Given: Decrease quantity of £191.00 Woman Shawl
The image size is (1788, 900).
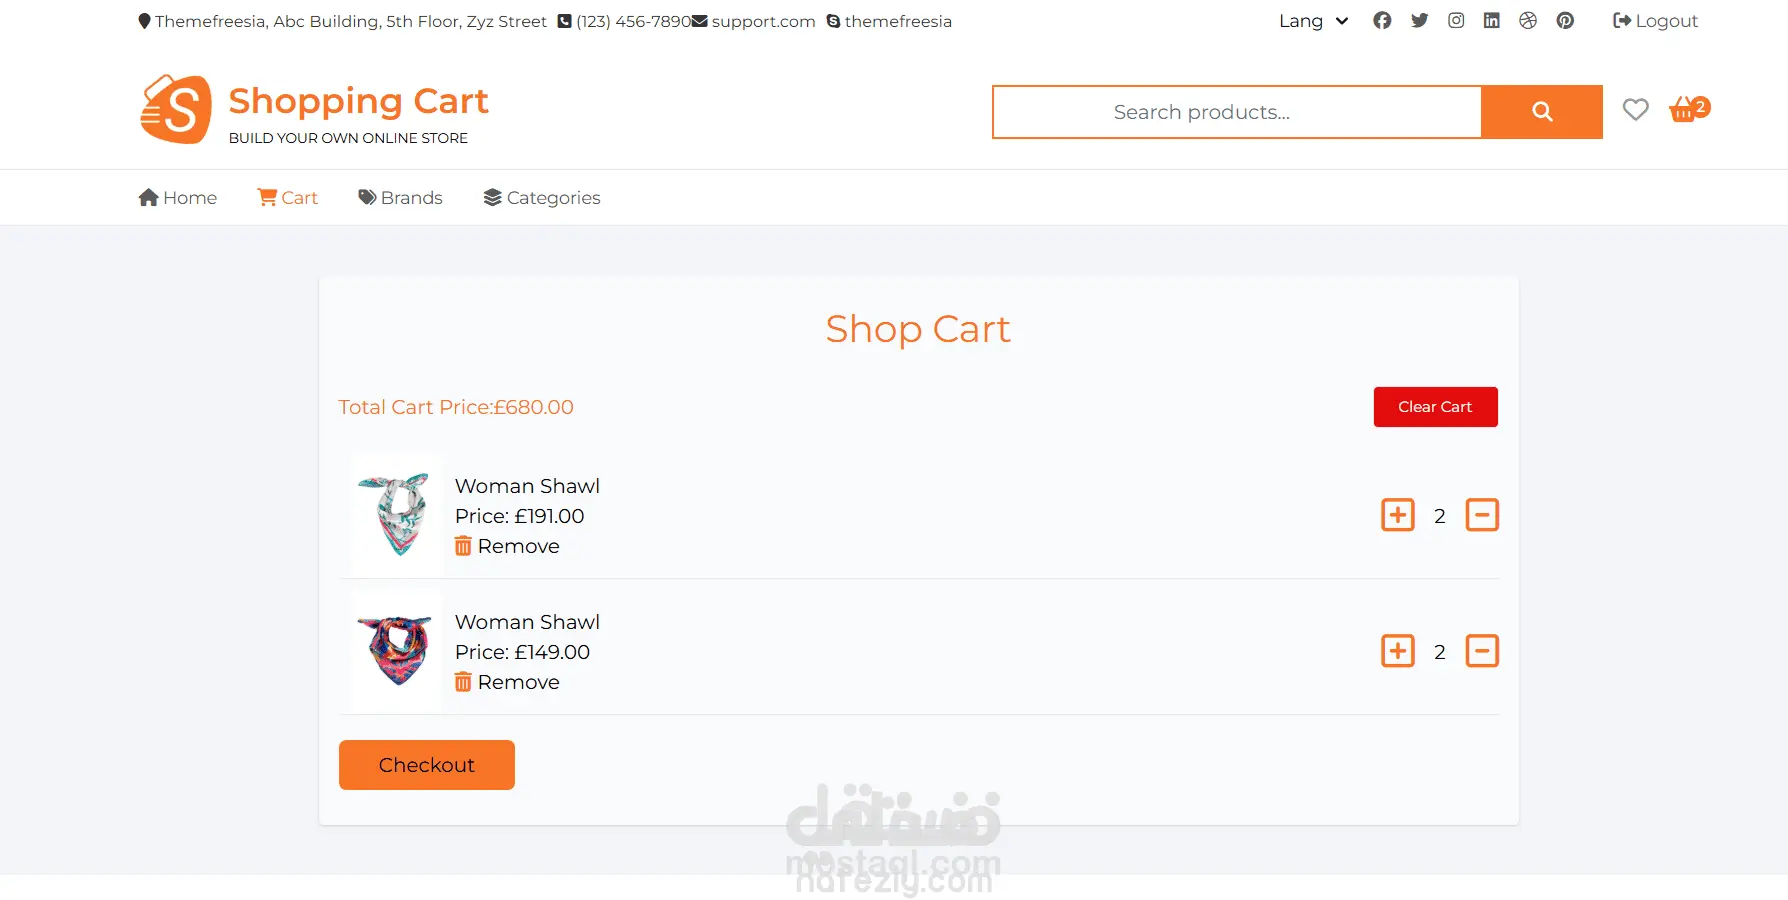Looking at the screenshot, I should point(1482,515).
